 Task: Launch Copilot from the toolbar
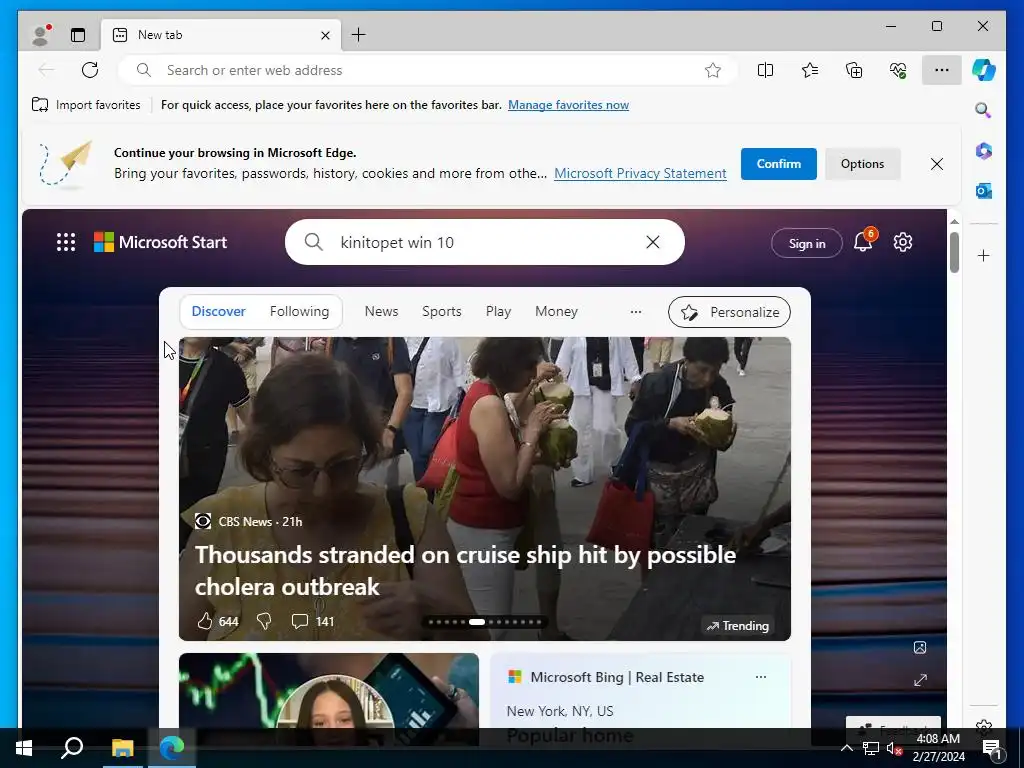(984, 70)
